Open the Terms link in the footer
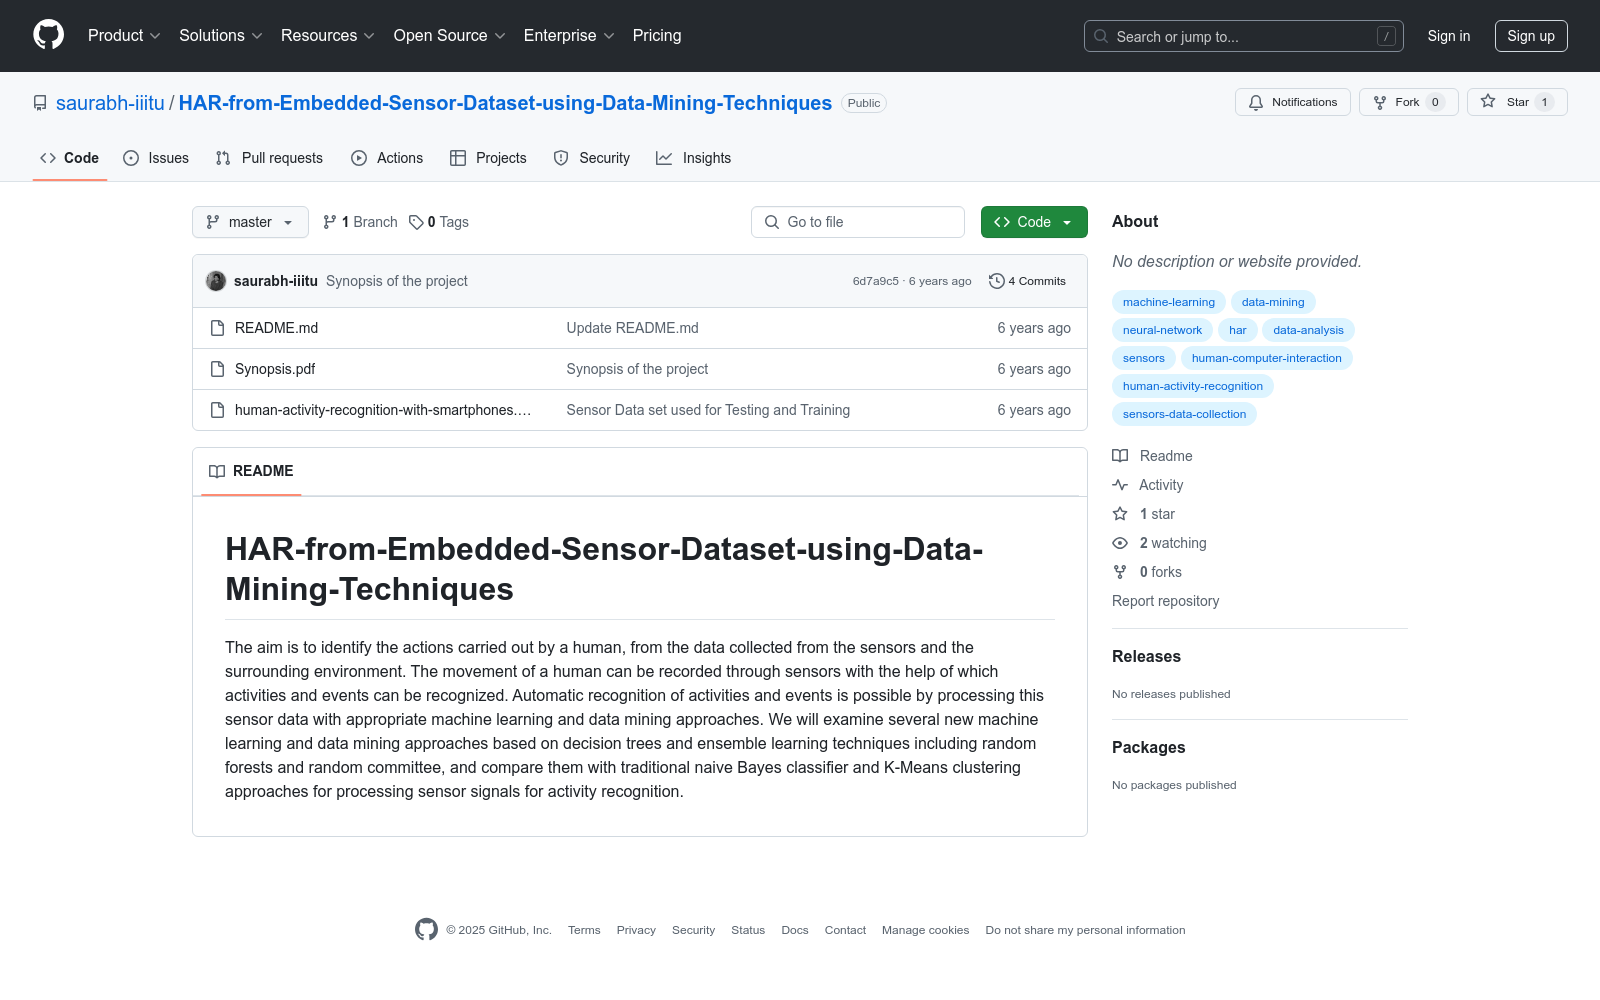 (x=584, y=930)
